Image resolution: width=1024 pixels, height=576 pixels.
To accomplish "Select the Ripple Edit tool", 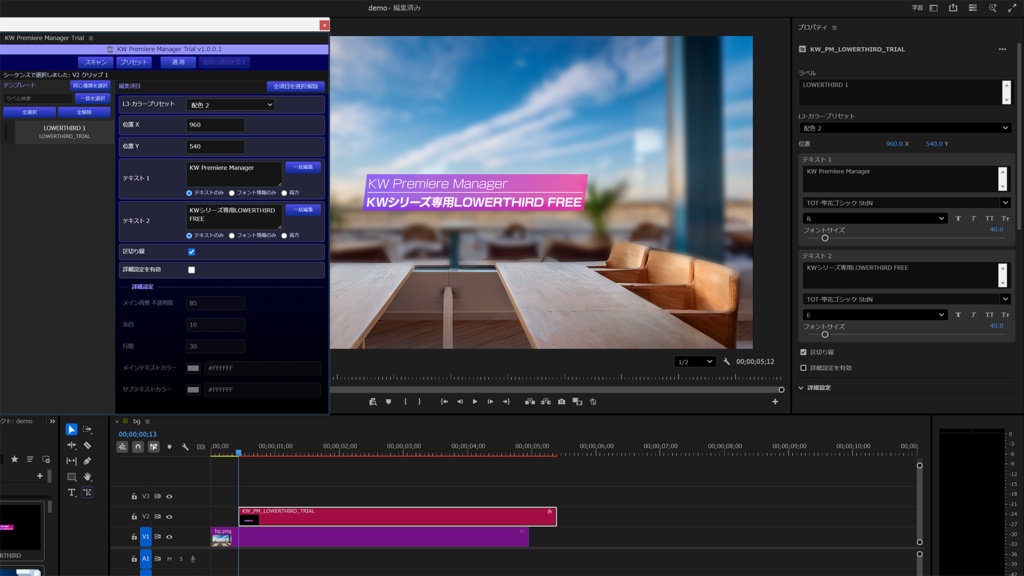I will (x=71, y=445).
